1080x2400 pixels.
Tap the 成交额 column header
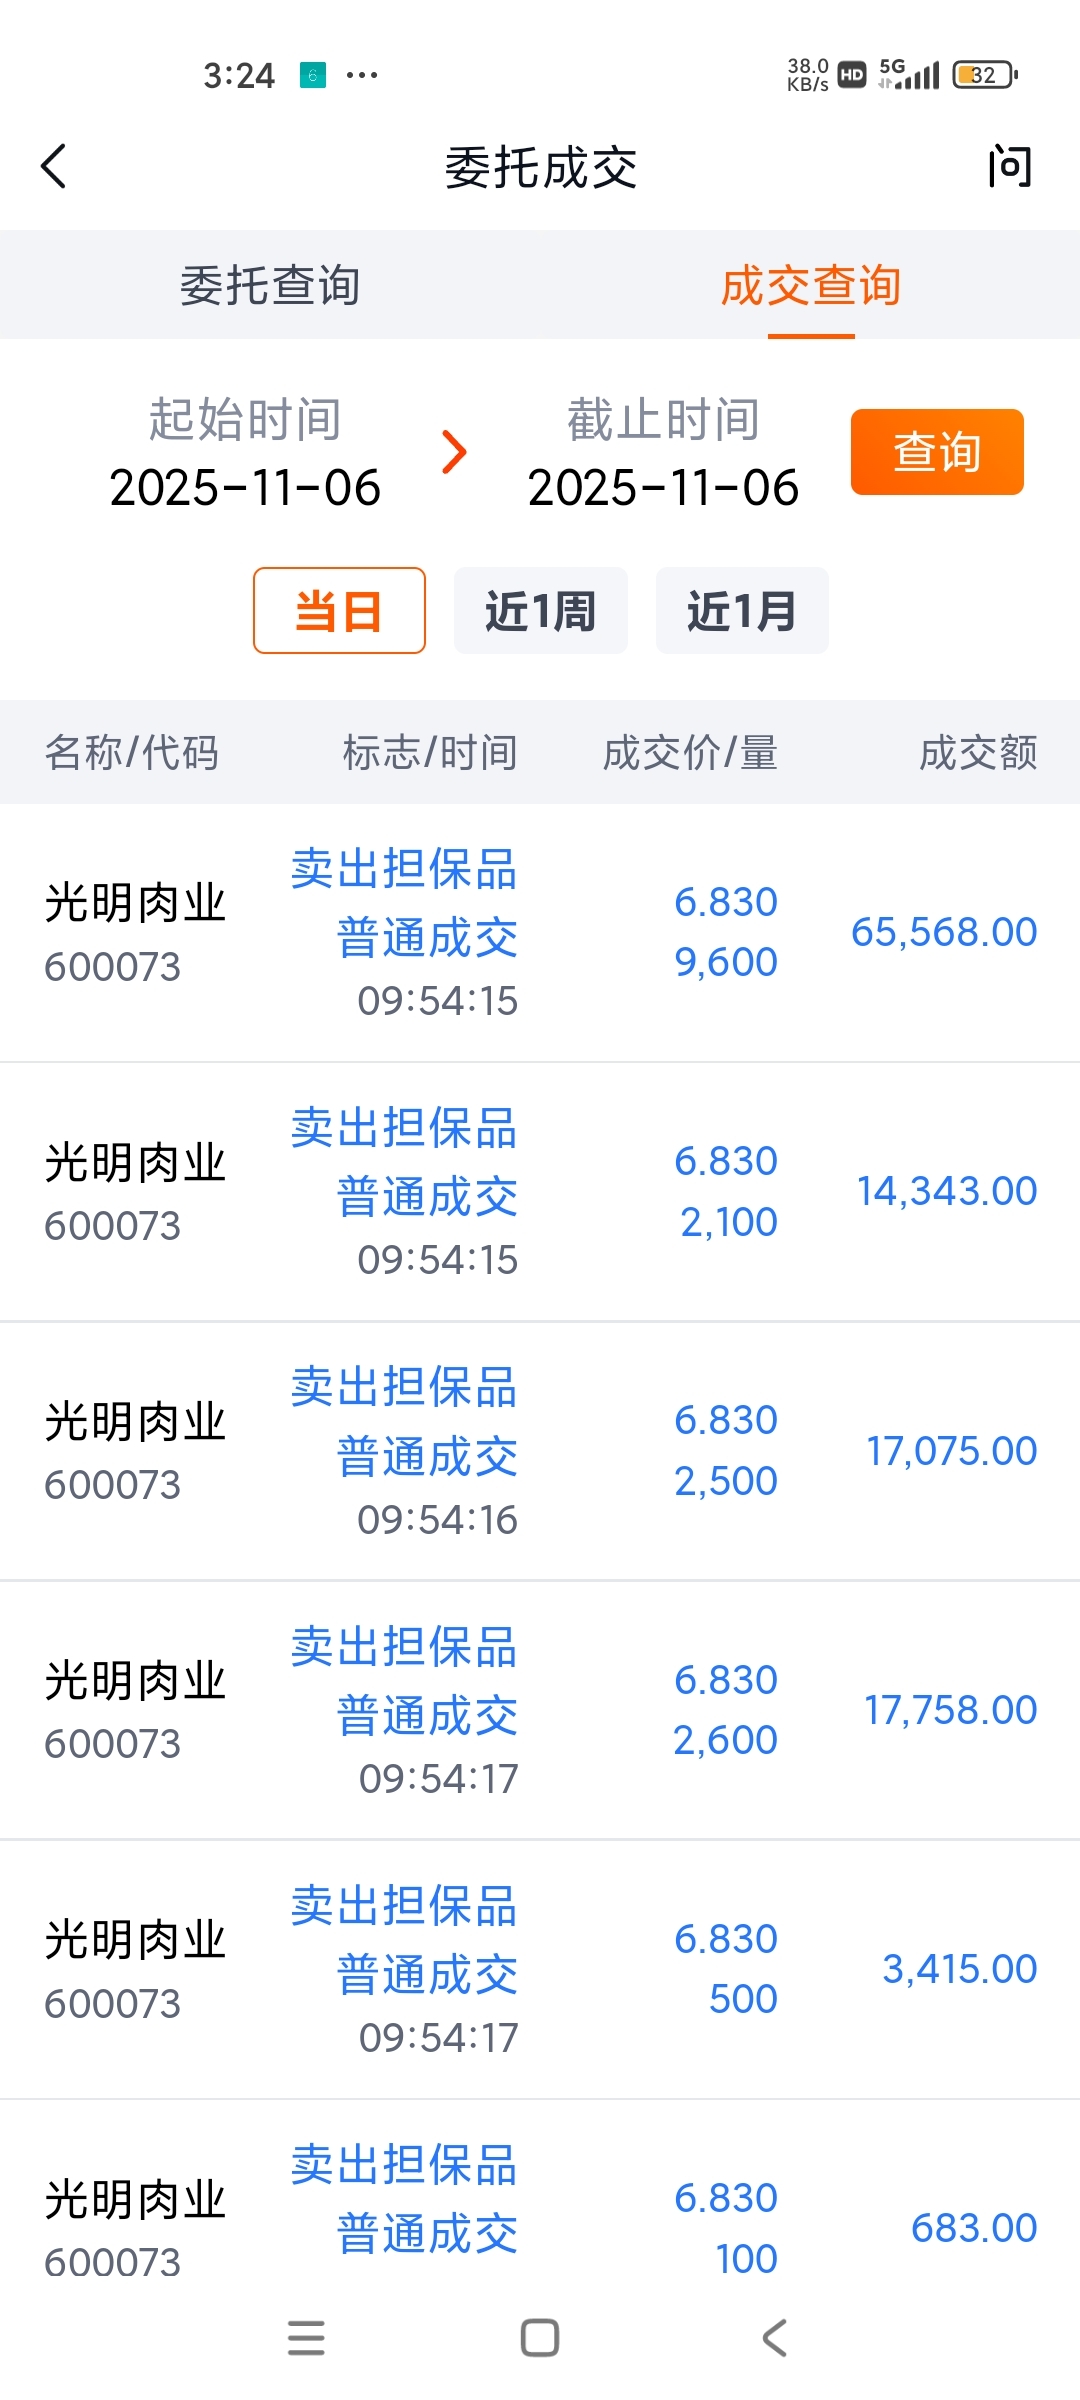pos(977,753)
